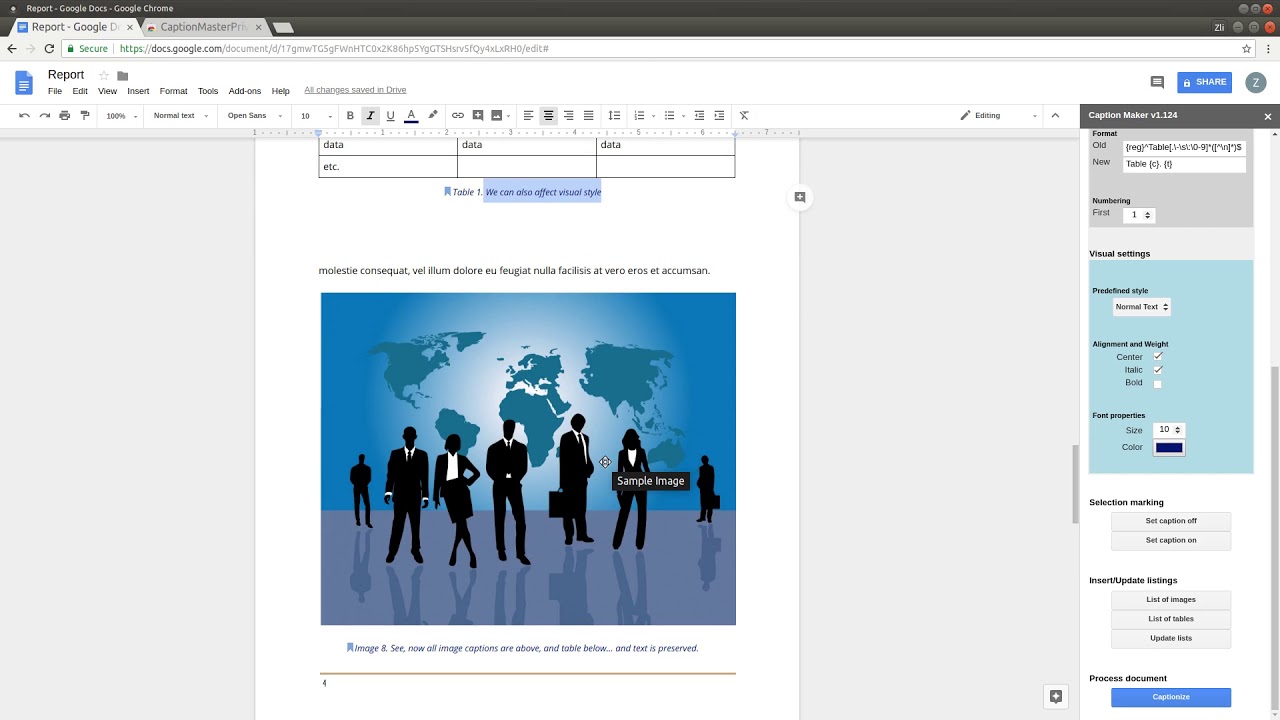Print the document via toolbar printer icon
Viewport: 1280px width, 720px height.
(x=65, y=116)
